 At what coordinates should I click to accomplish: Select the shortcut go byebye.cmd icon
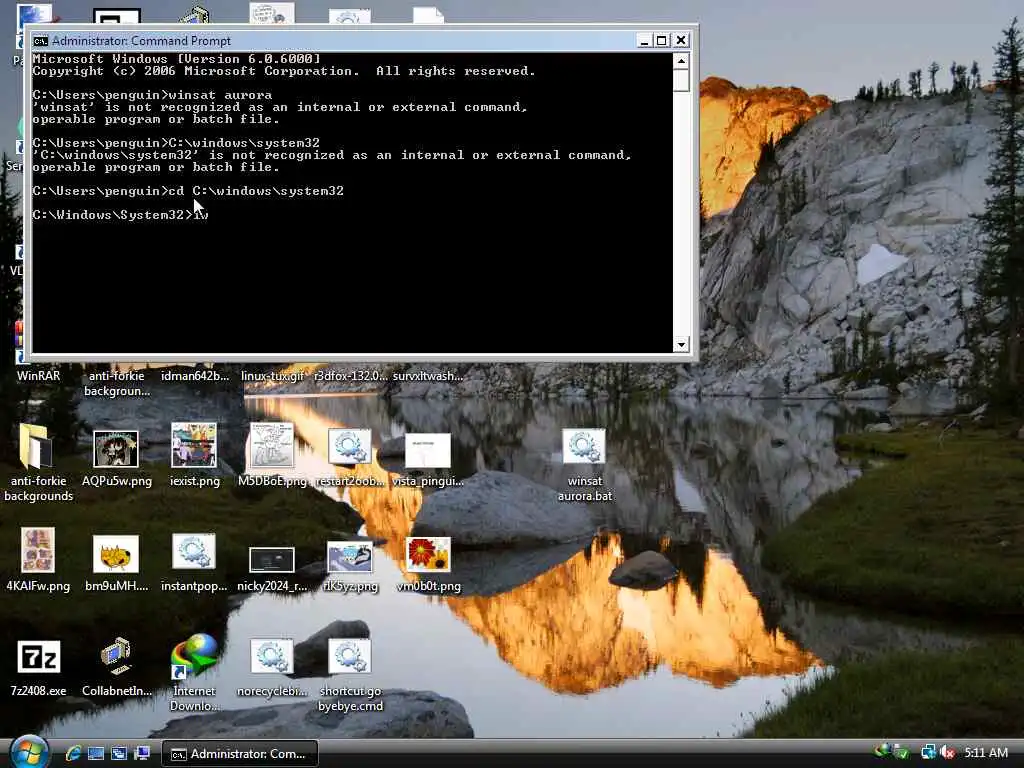pos(350,675)
